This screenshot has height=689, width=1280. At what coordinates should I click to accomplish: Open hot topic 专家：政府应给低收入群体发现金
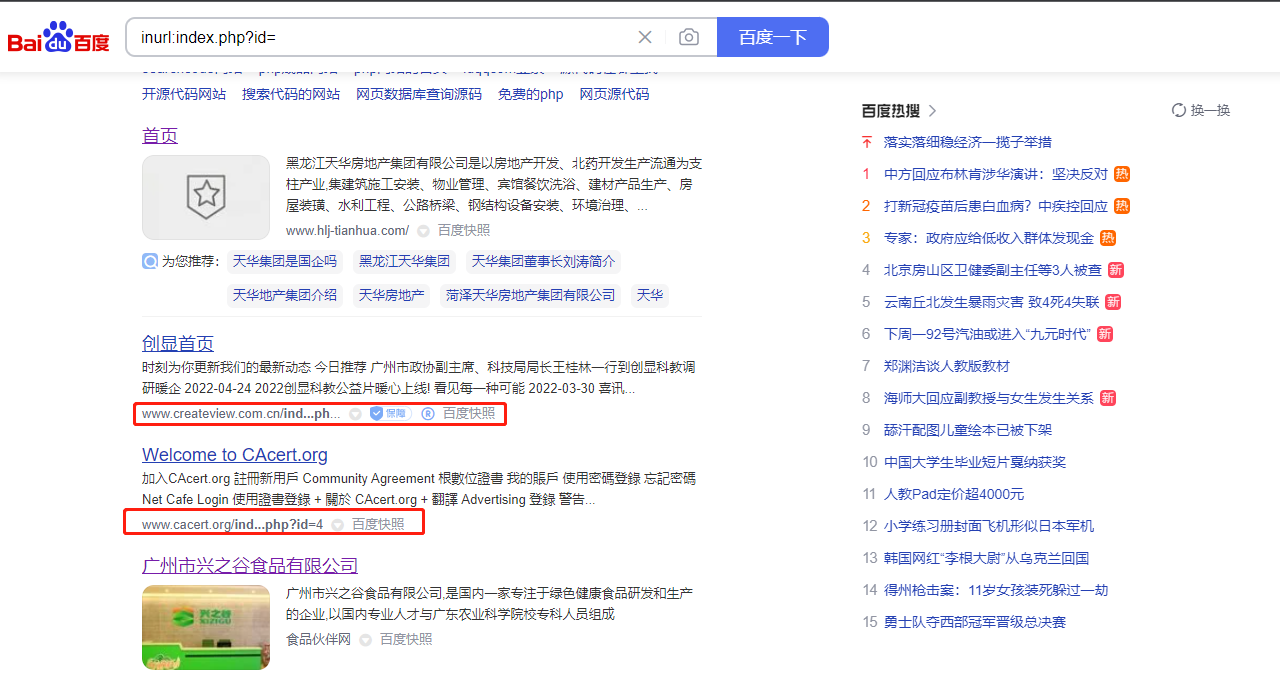[x=989, y=238]
